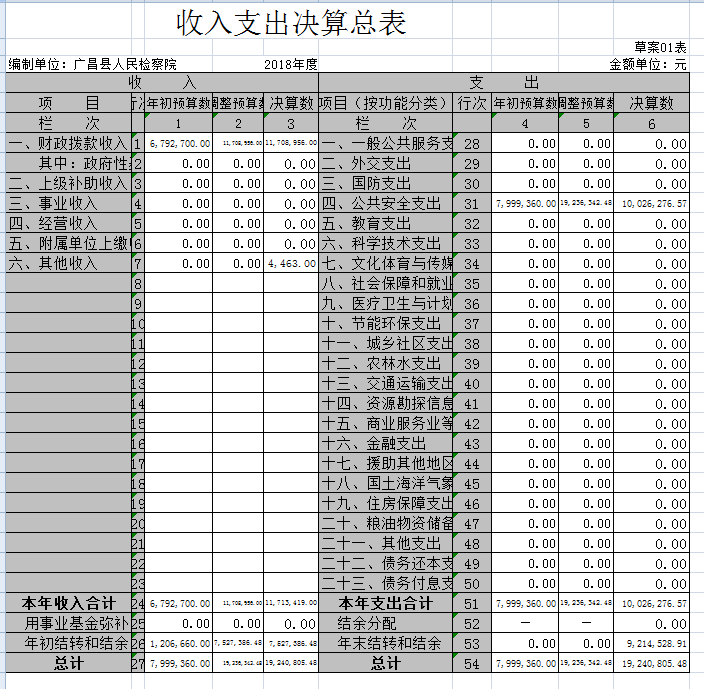Click the 草案01表 label cell

click(660, 47)
